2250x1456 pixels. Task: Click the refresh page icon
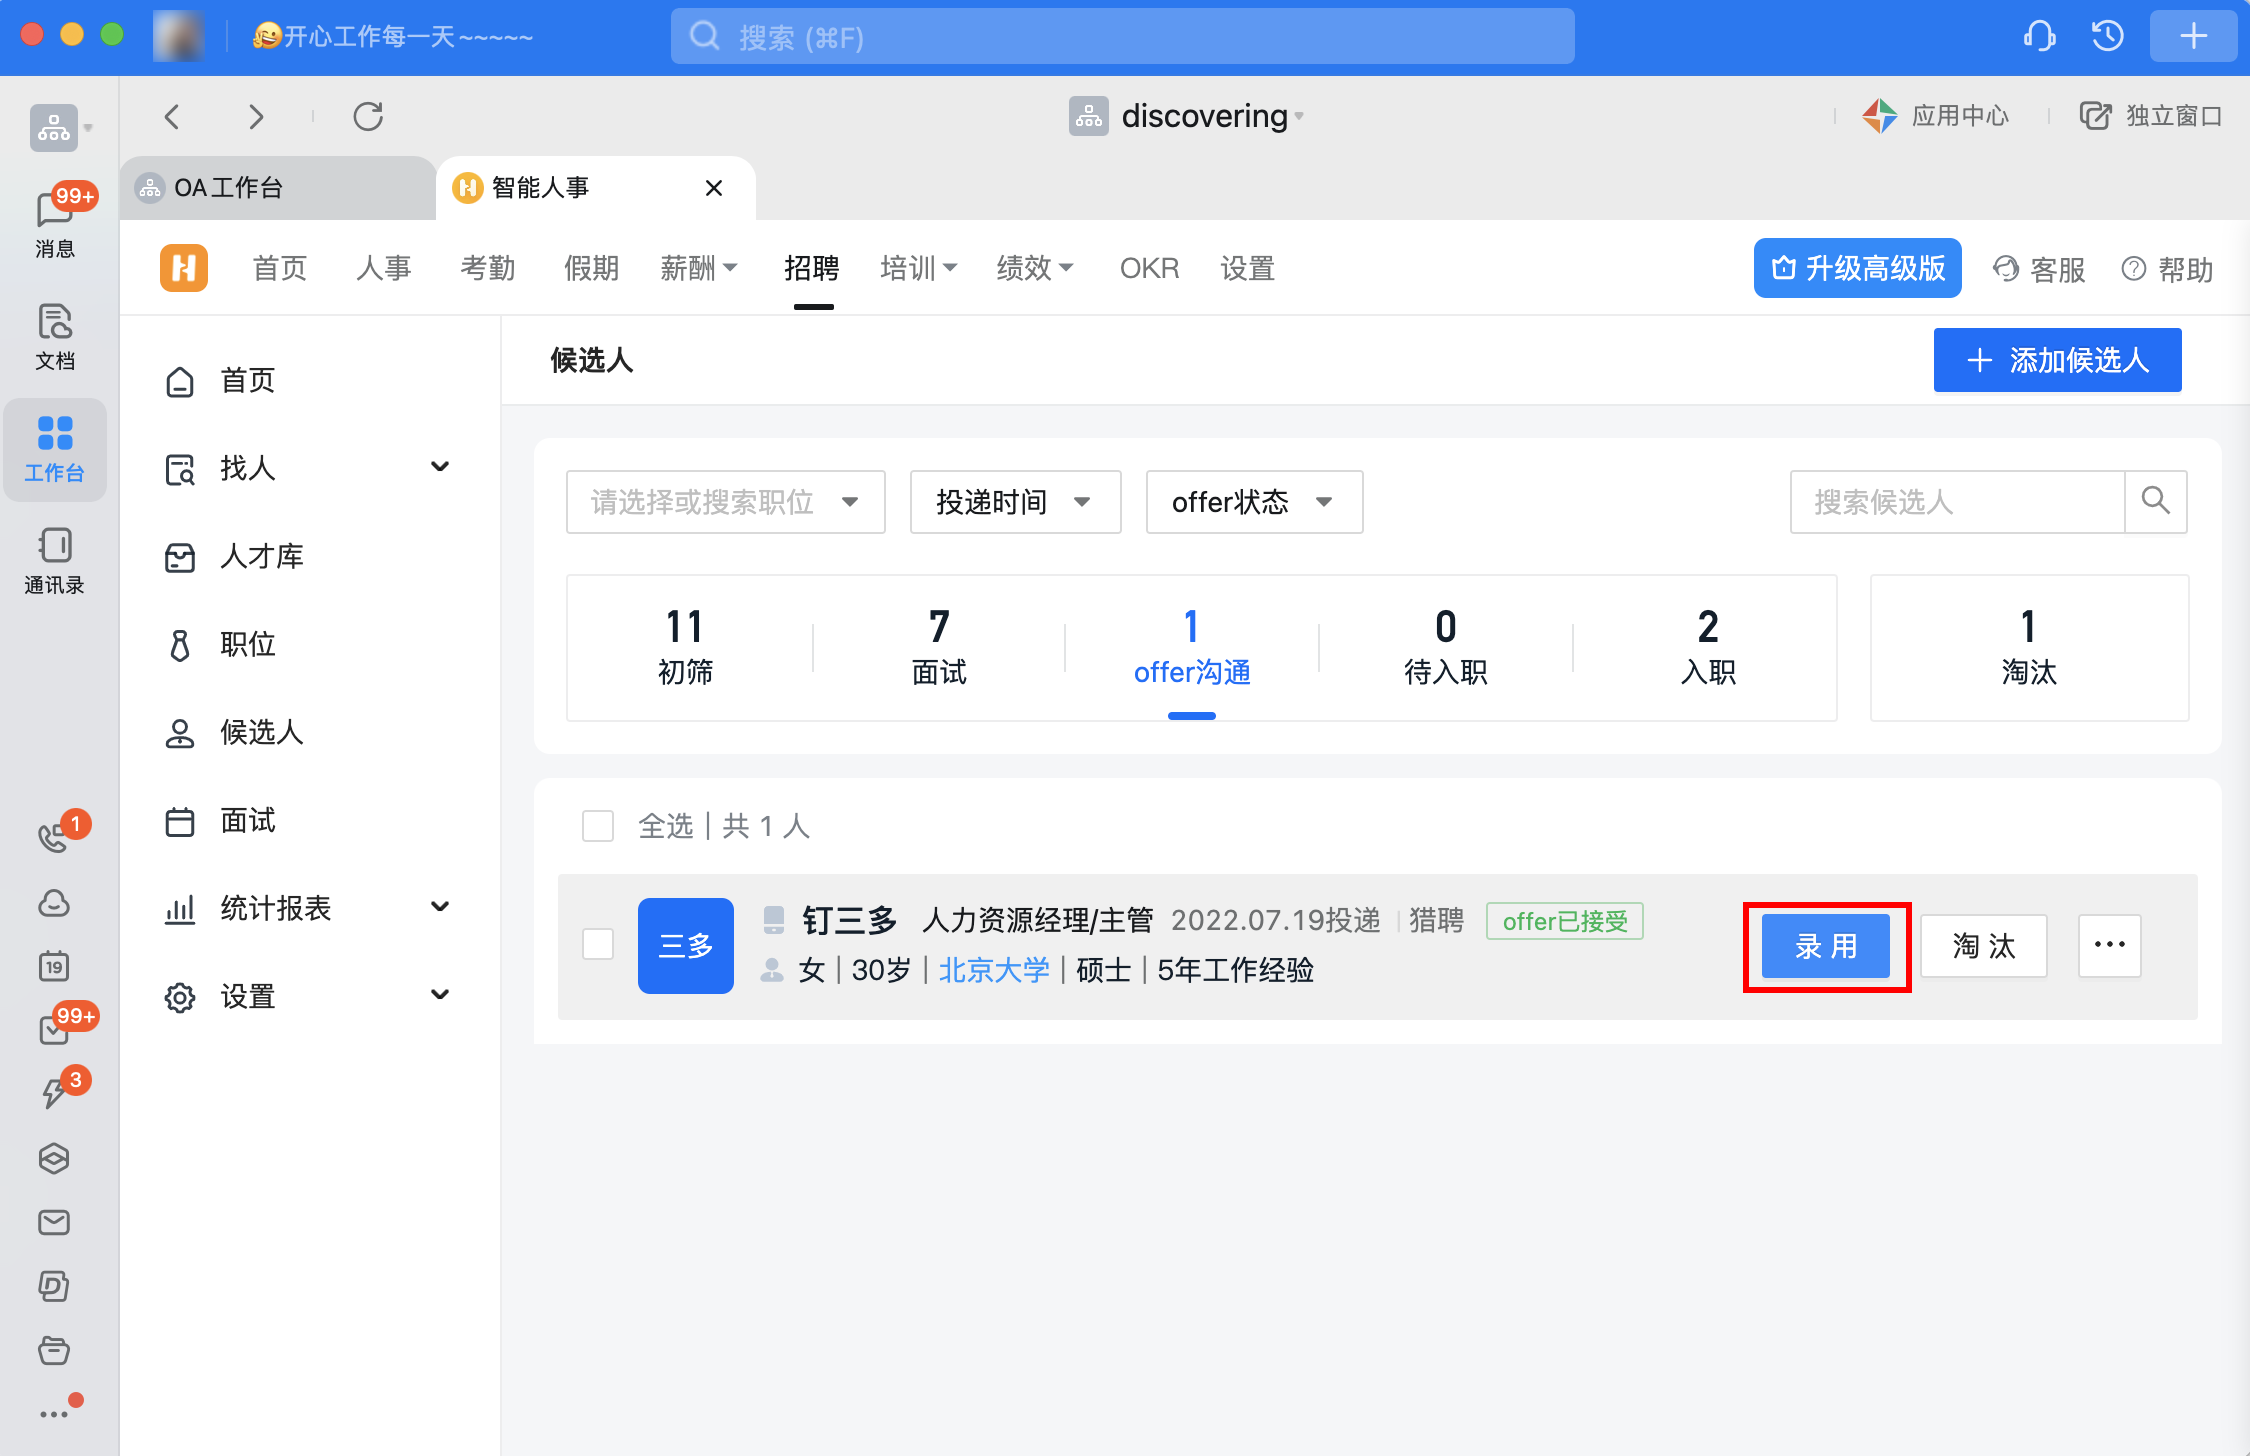[x=368, y=116]
